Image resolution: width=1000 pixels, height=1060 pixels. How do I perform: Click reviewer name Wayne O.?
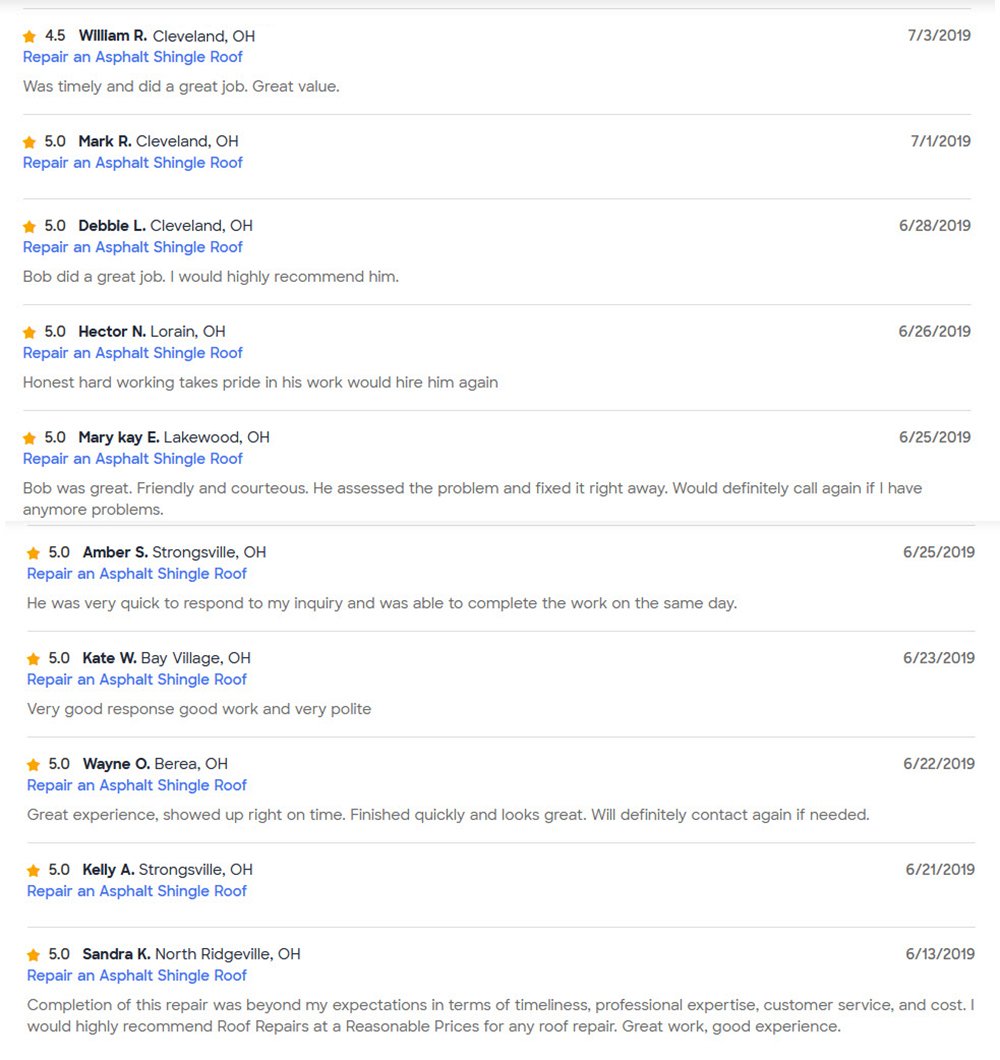pos(116,764)
